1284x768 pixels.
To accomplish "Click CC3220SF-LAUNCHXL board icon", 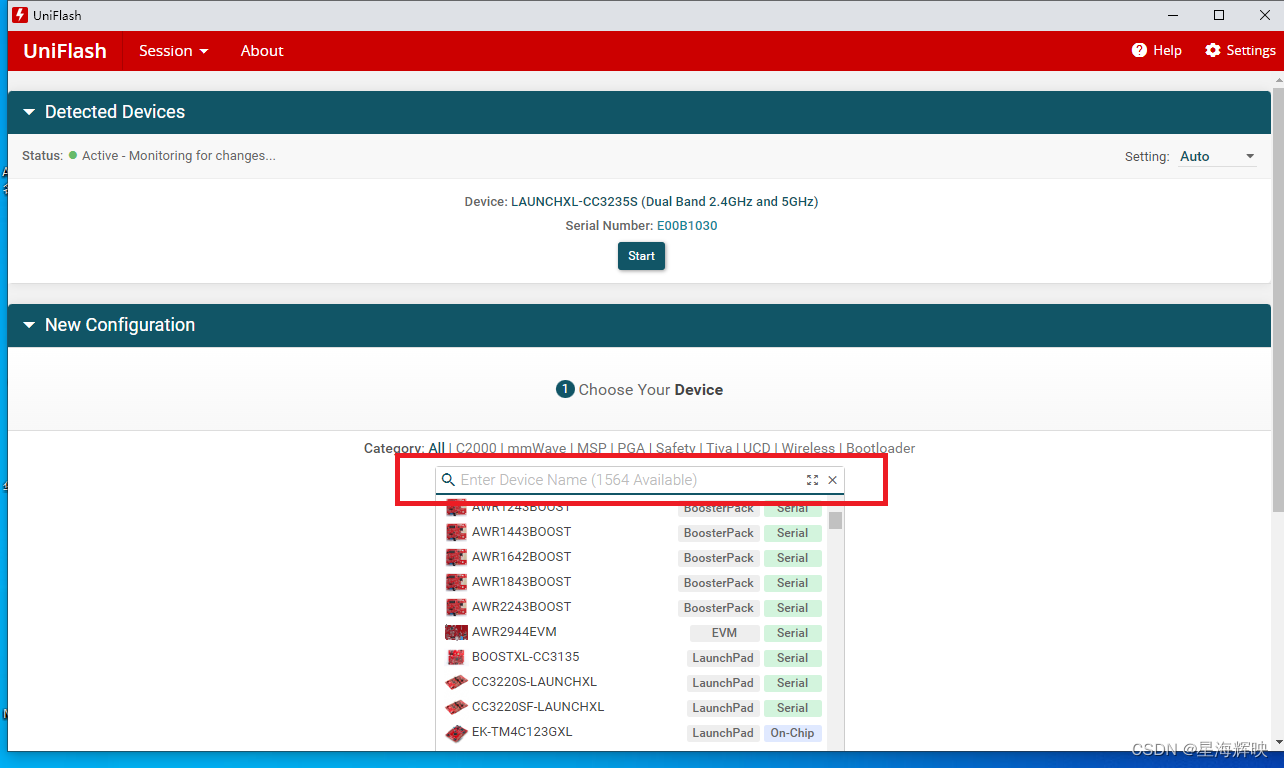I will click(456, 707).
